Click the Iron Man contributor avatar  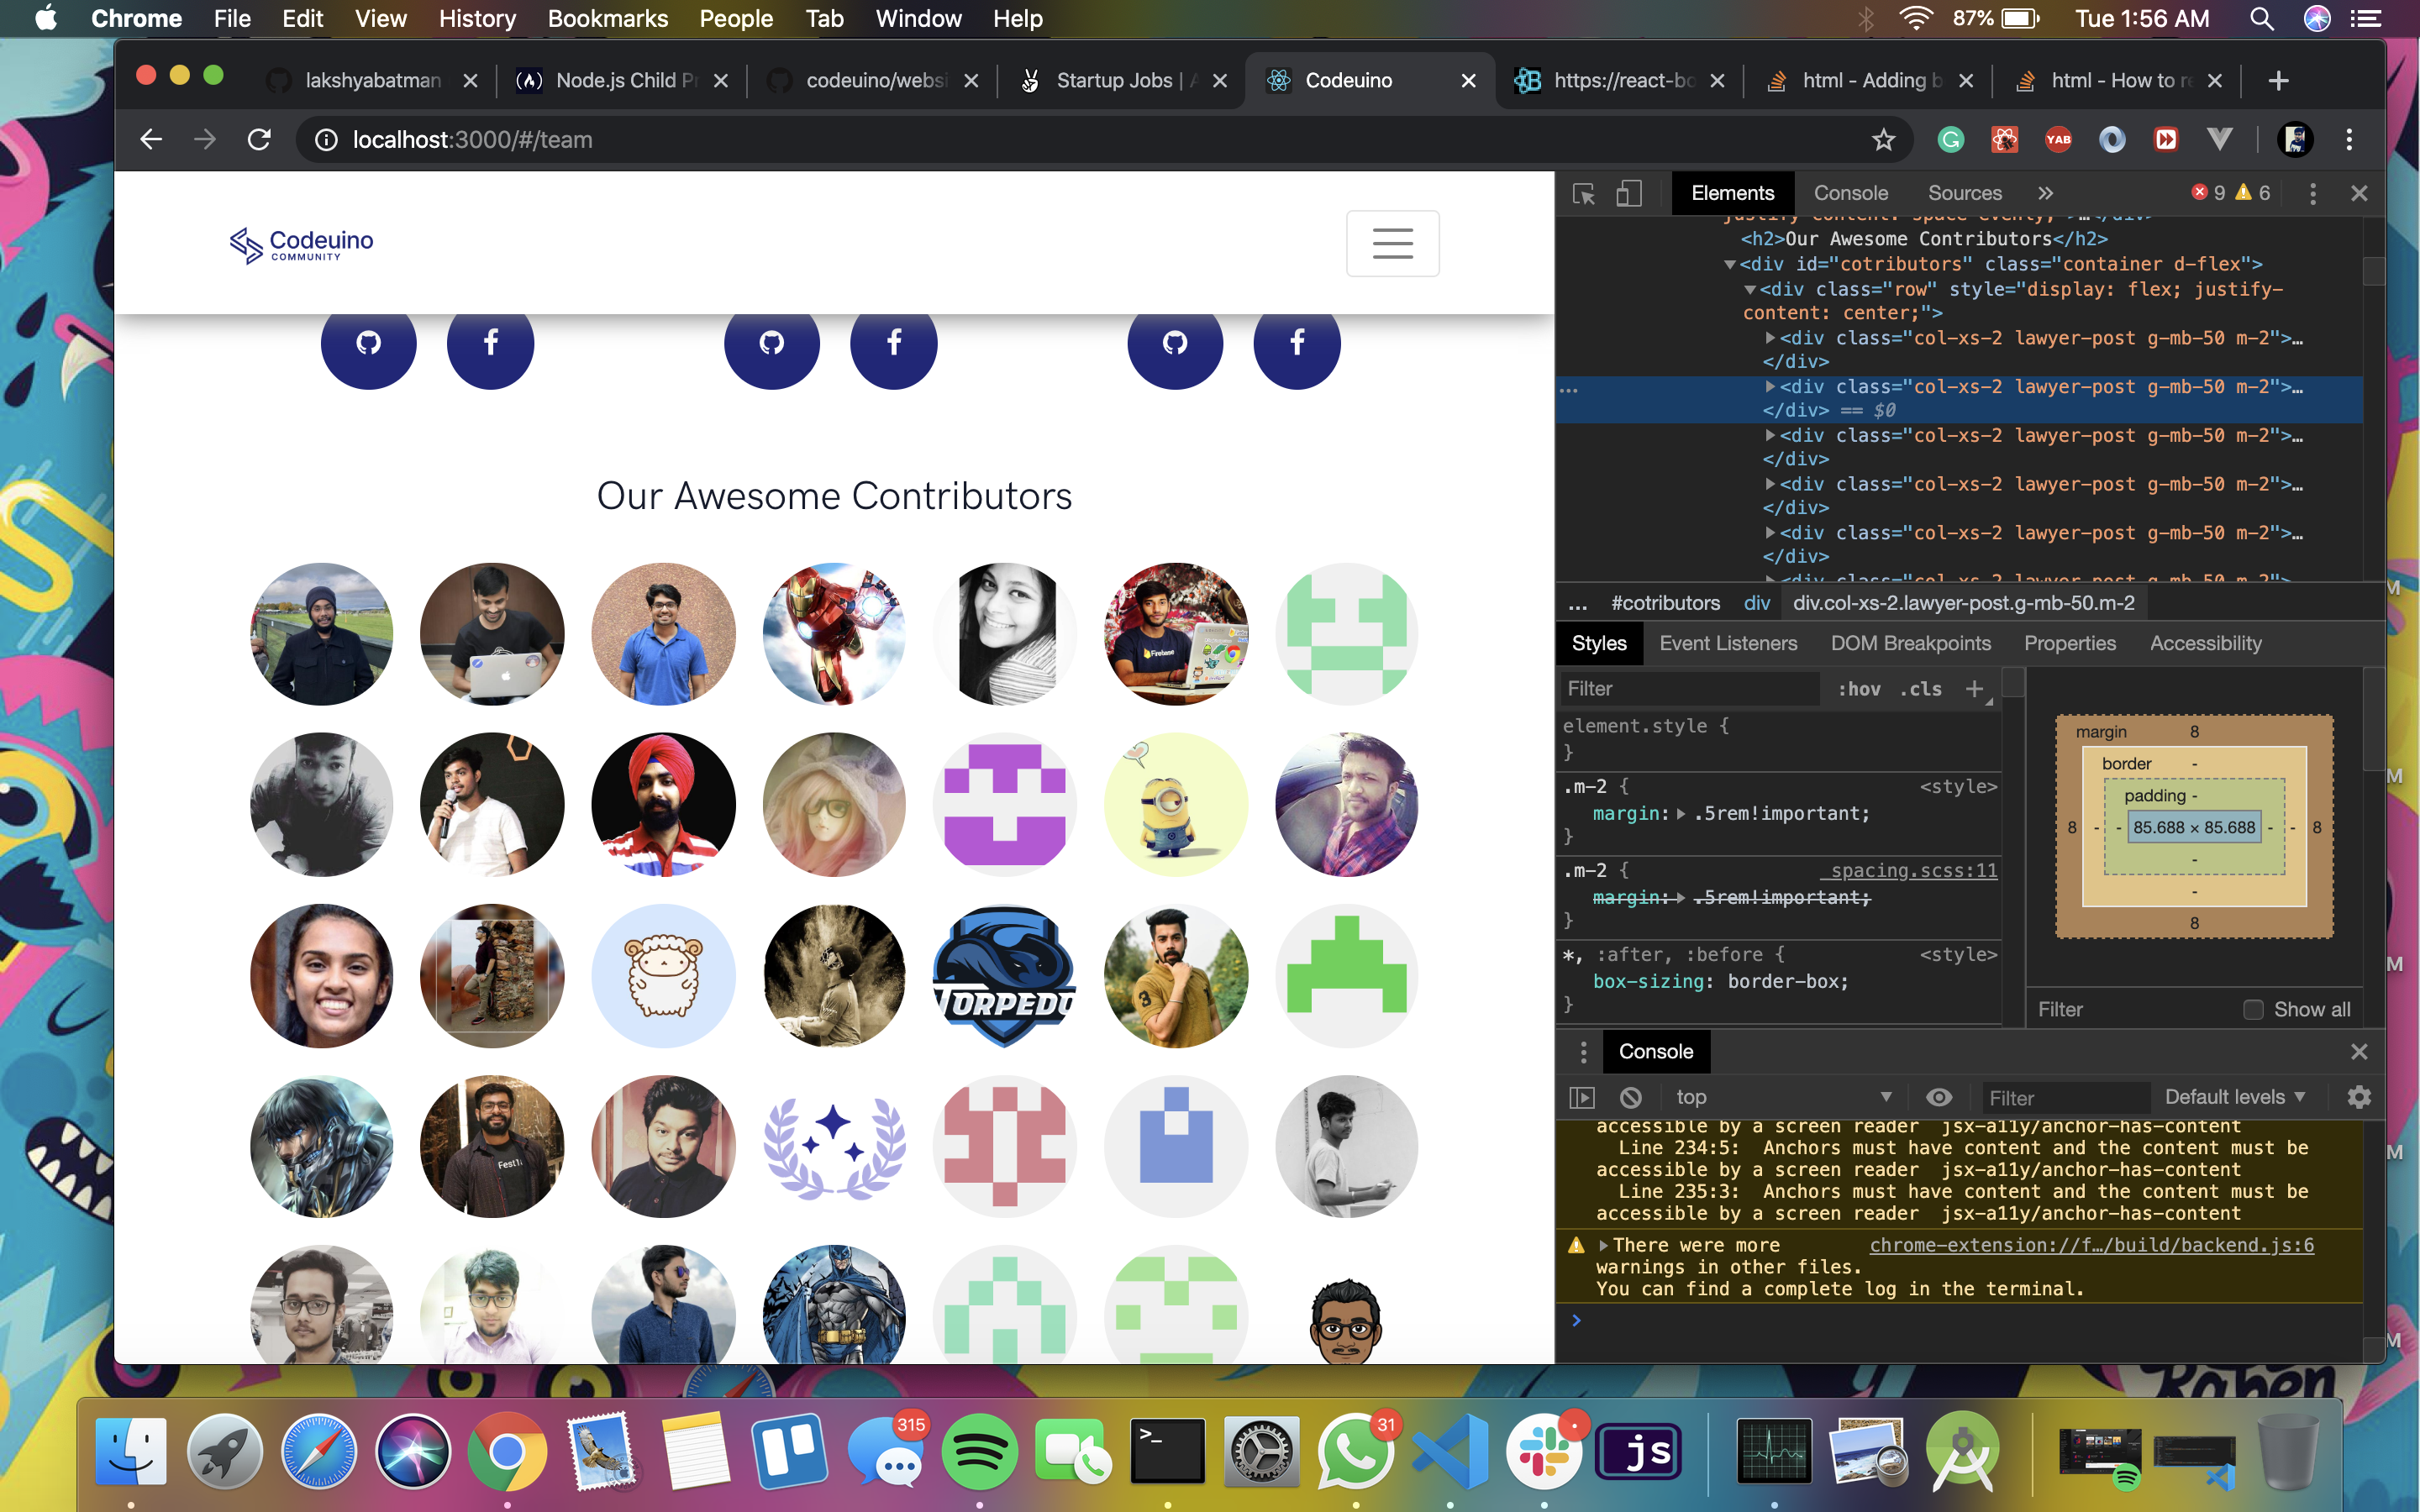pyautogui.click(x=834, y=634)
